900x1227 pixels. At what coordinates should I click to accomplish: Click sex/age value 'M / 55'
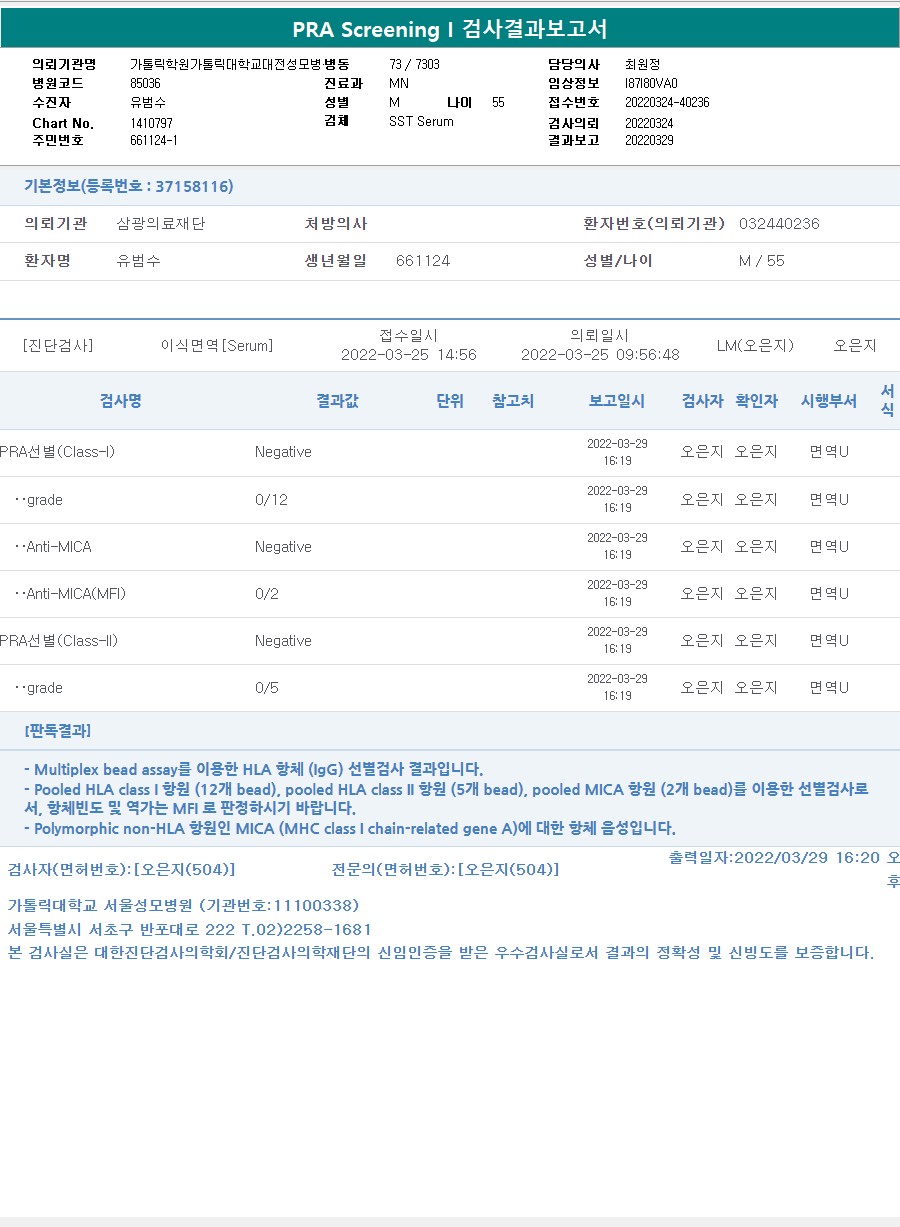pyautogui.click(x=762, y=260)
